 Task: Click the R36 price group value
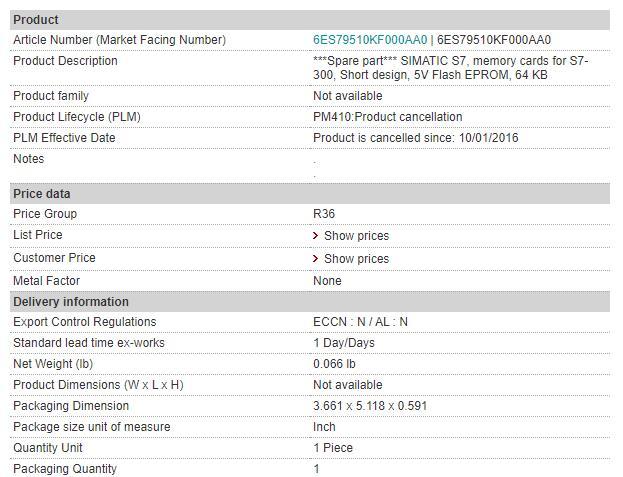[324, 214]
